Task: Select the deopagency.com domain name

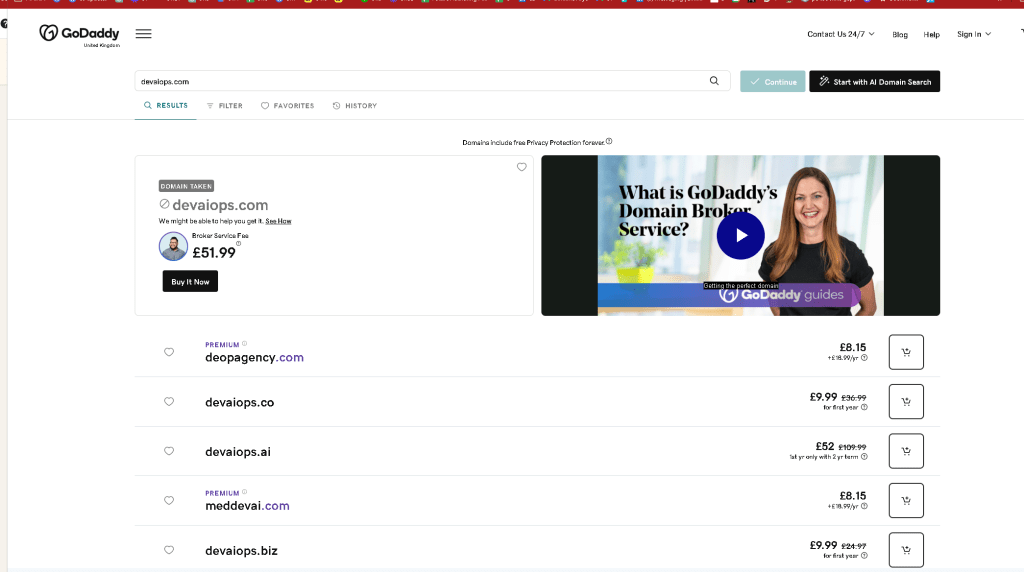Action: point(255,357)
